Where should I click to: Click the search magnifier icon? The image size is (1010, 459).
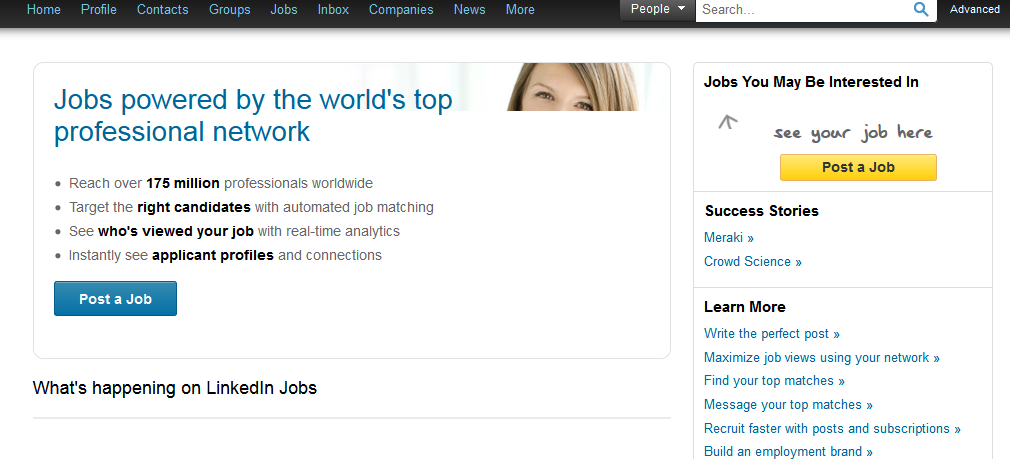921,10
